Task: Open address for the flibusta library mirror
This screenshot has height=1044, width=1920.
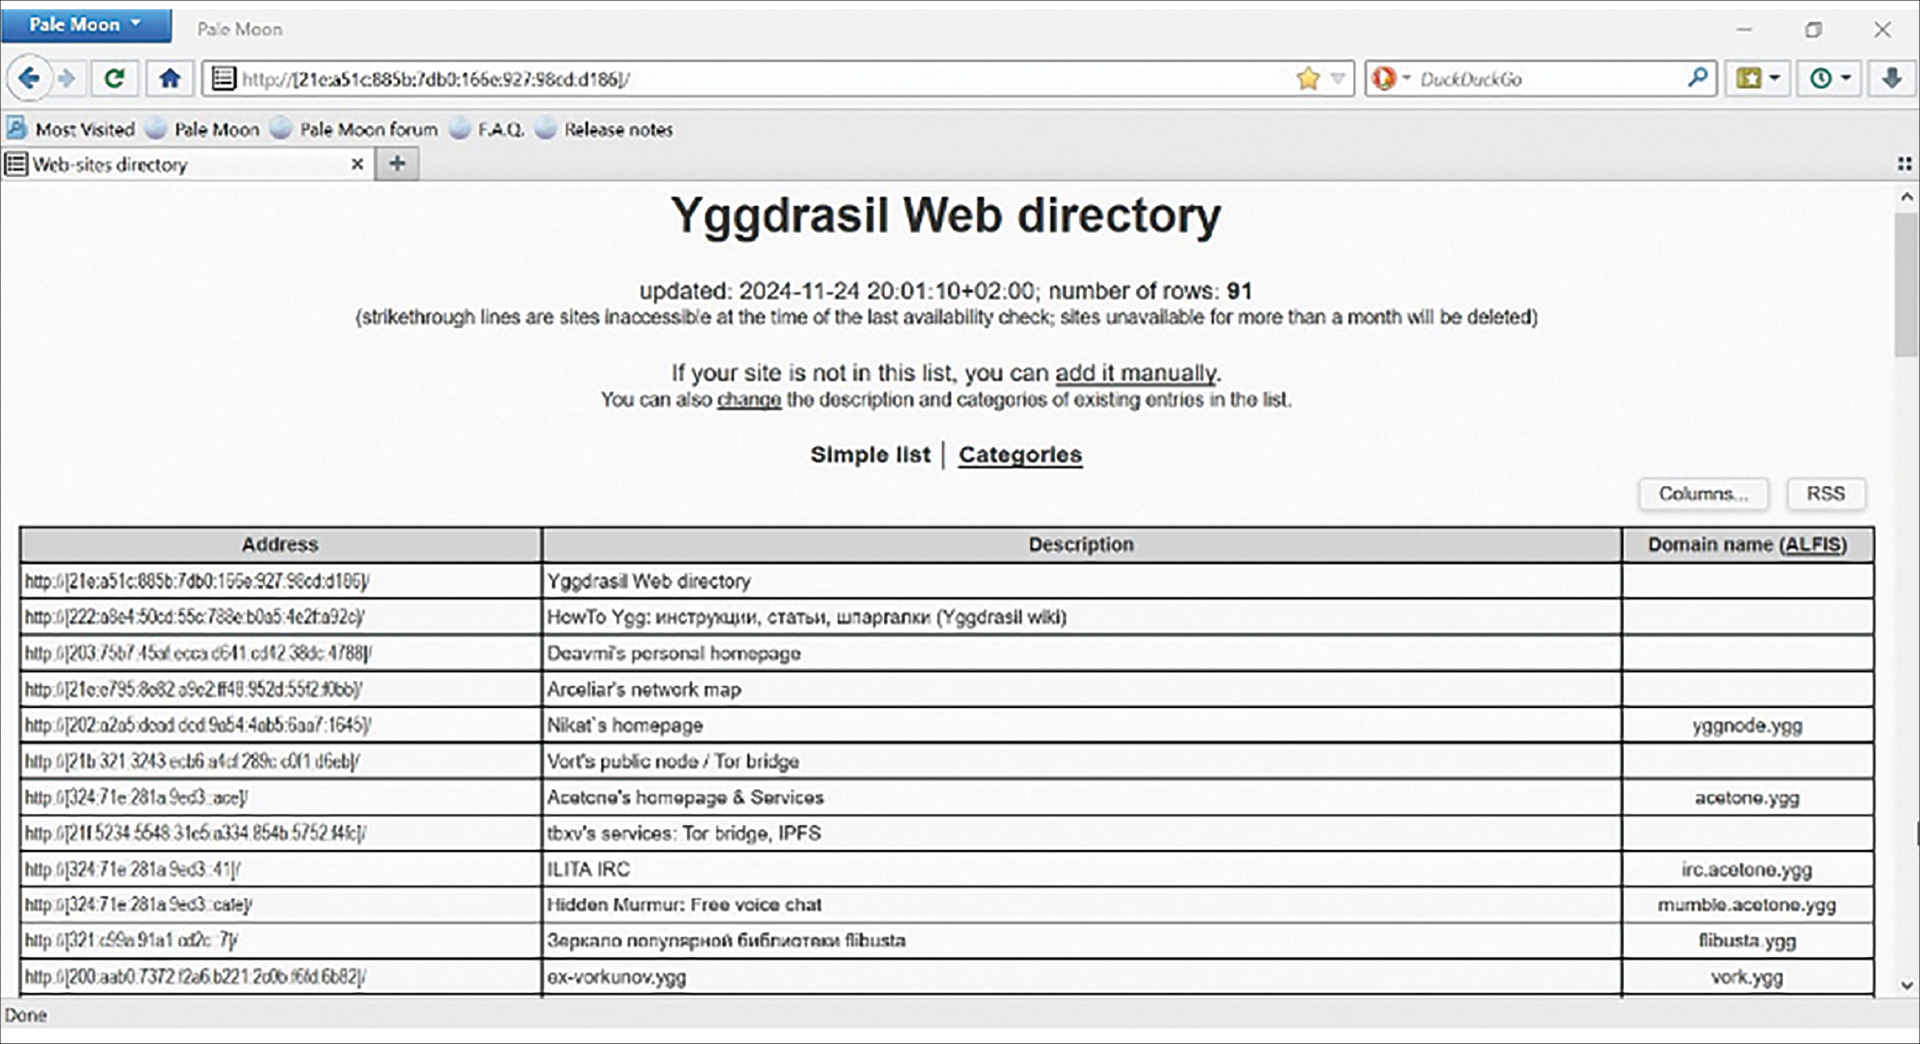Action: (x=132, y=941)
